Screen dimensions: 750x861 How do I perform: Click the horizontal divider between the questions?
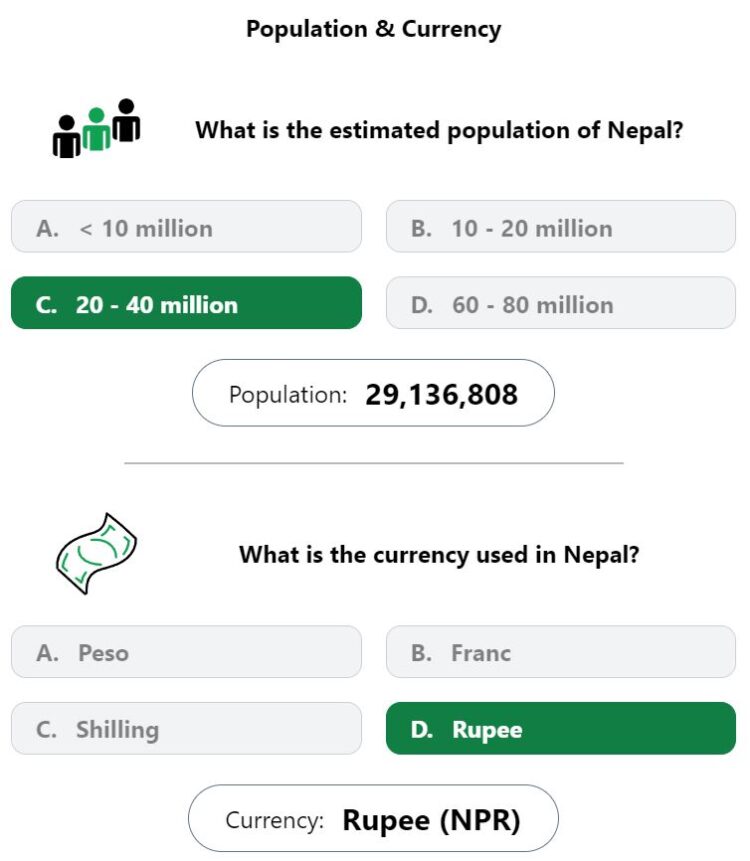pyautogui.click(x=374, y=463)
